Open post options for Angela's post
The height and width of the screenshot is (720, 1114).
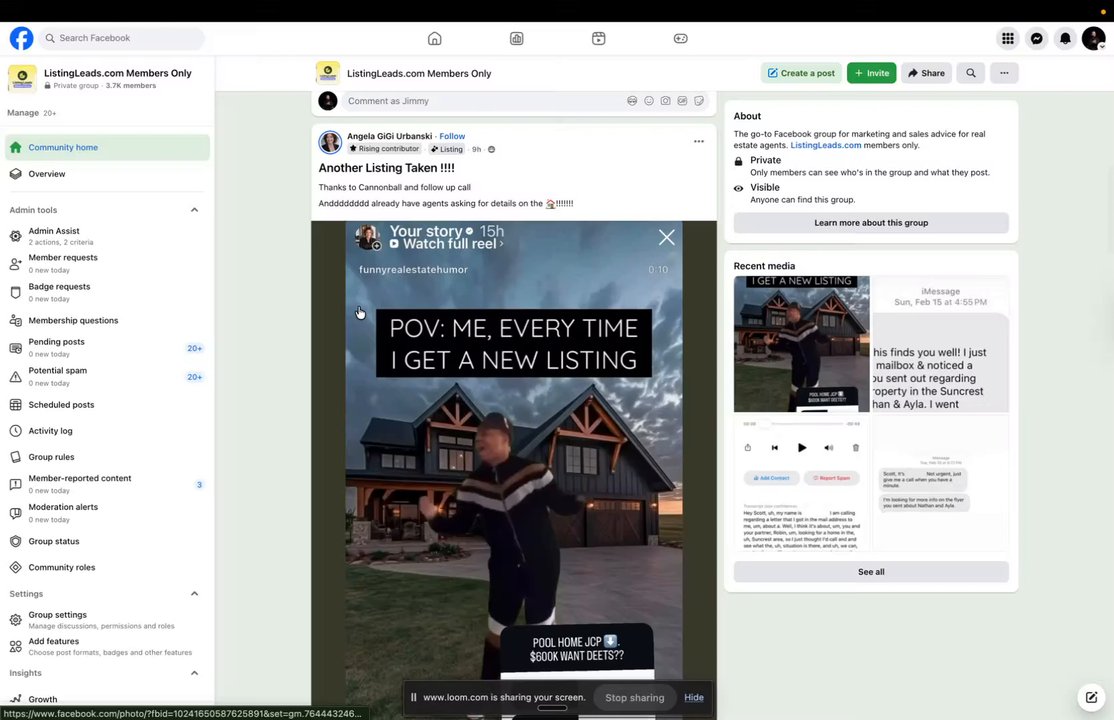698,141
